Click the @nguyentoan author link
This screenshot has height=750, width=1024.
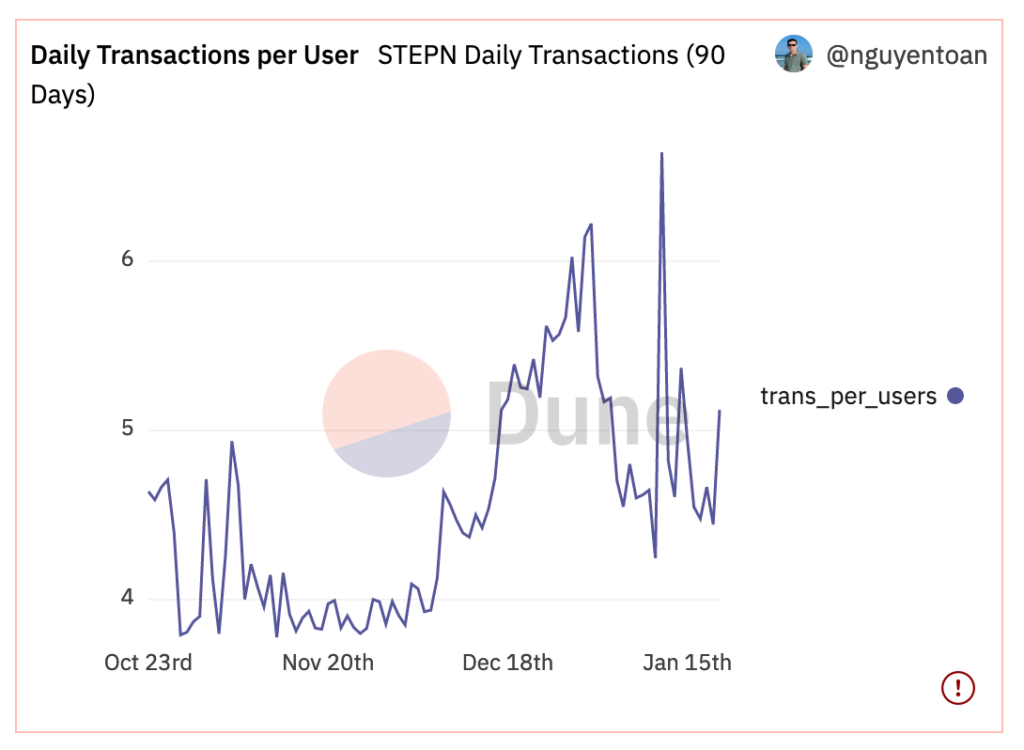pyautogui.click(x=906, y=56)
